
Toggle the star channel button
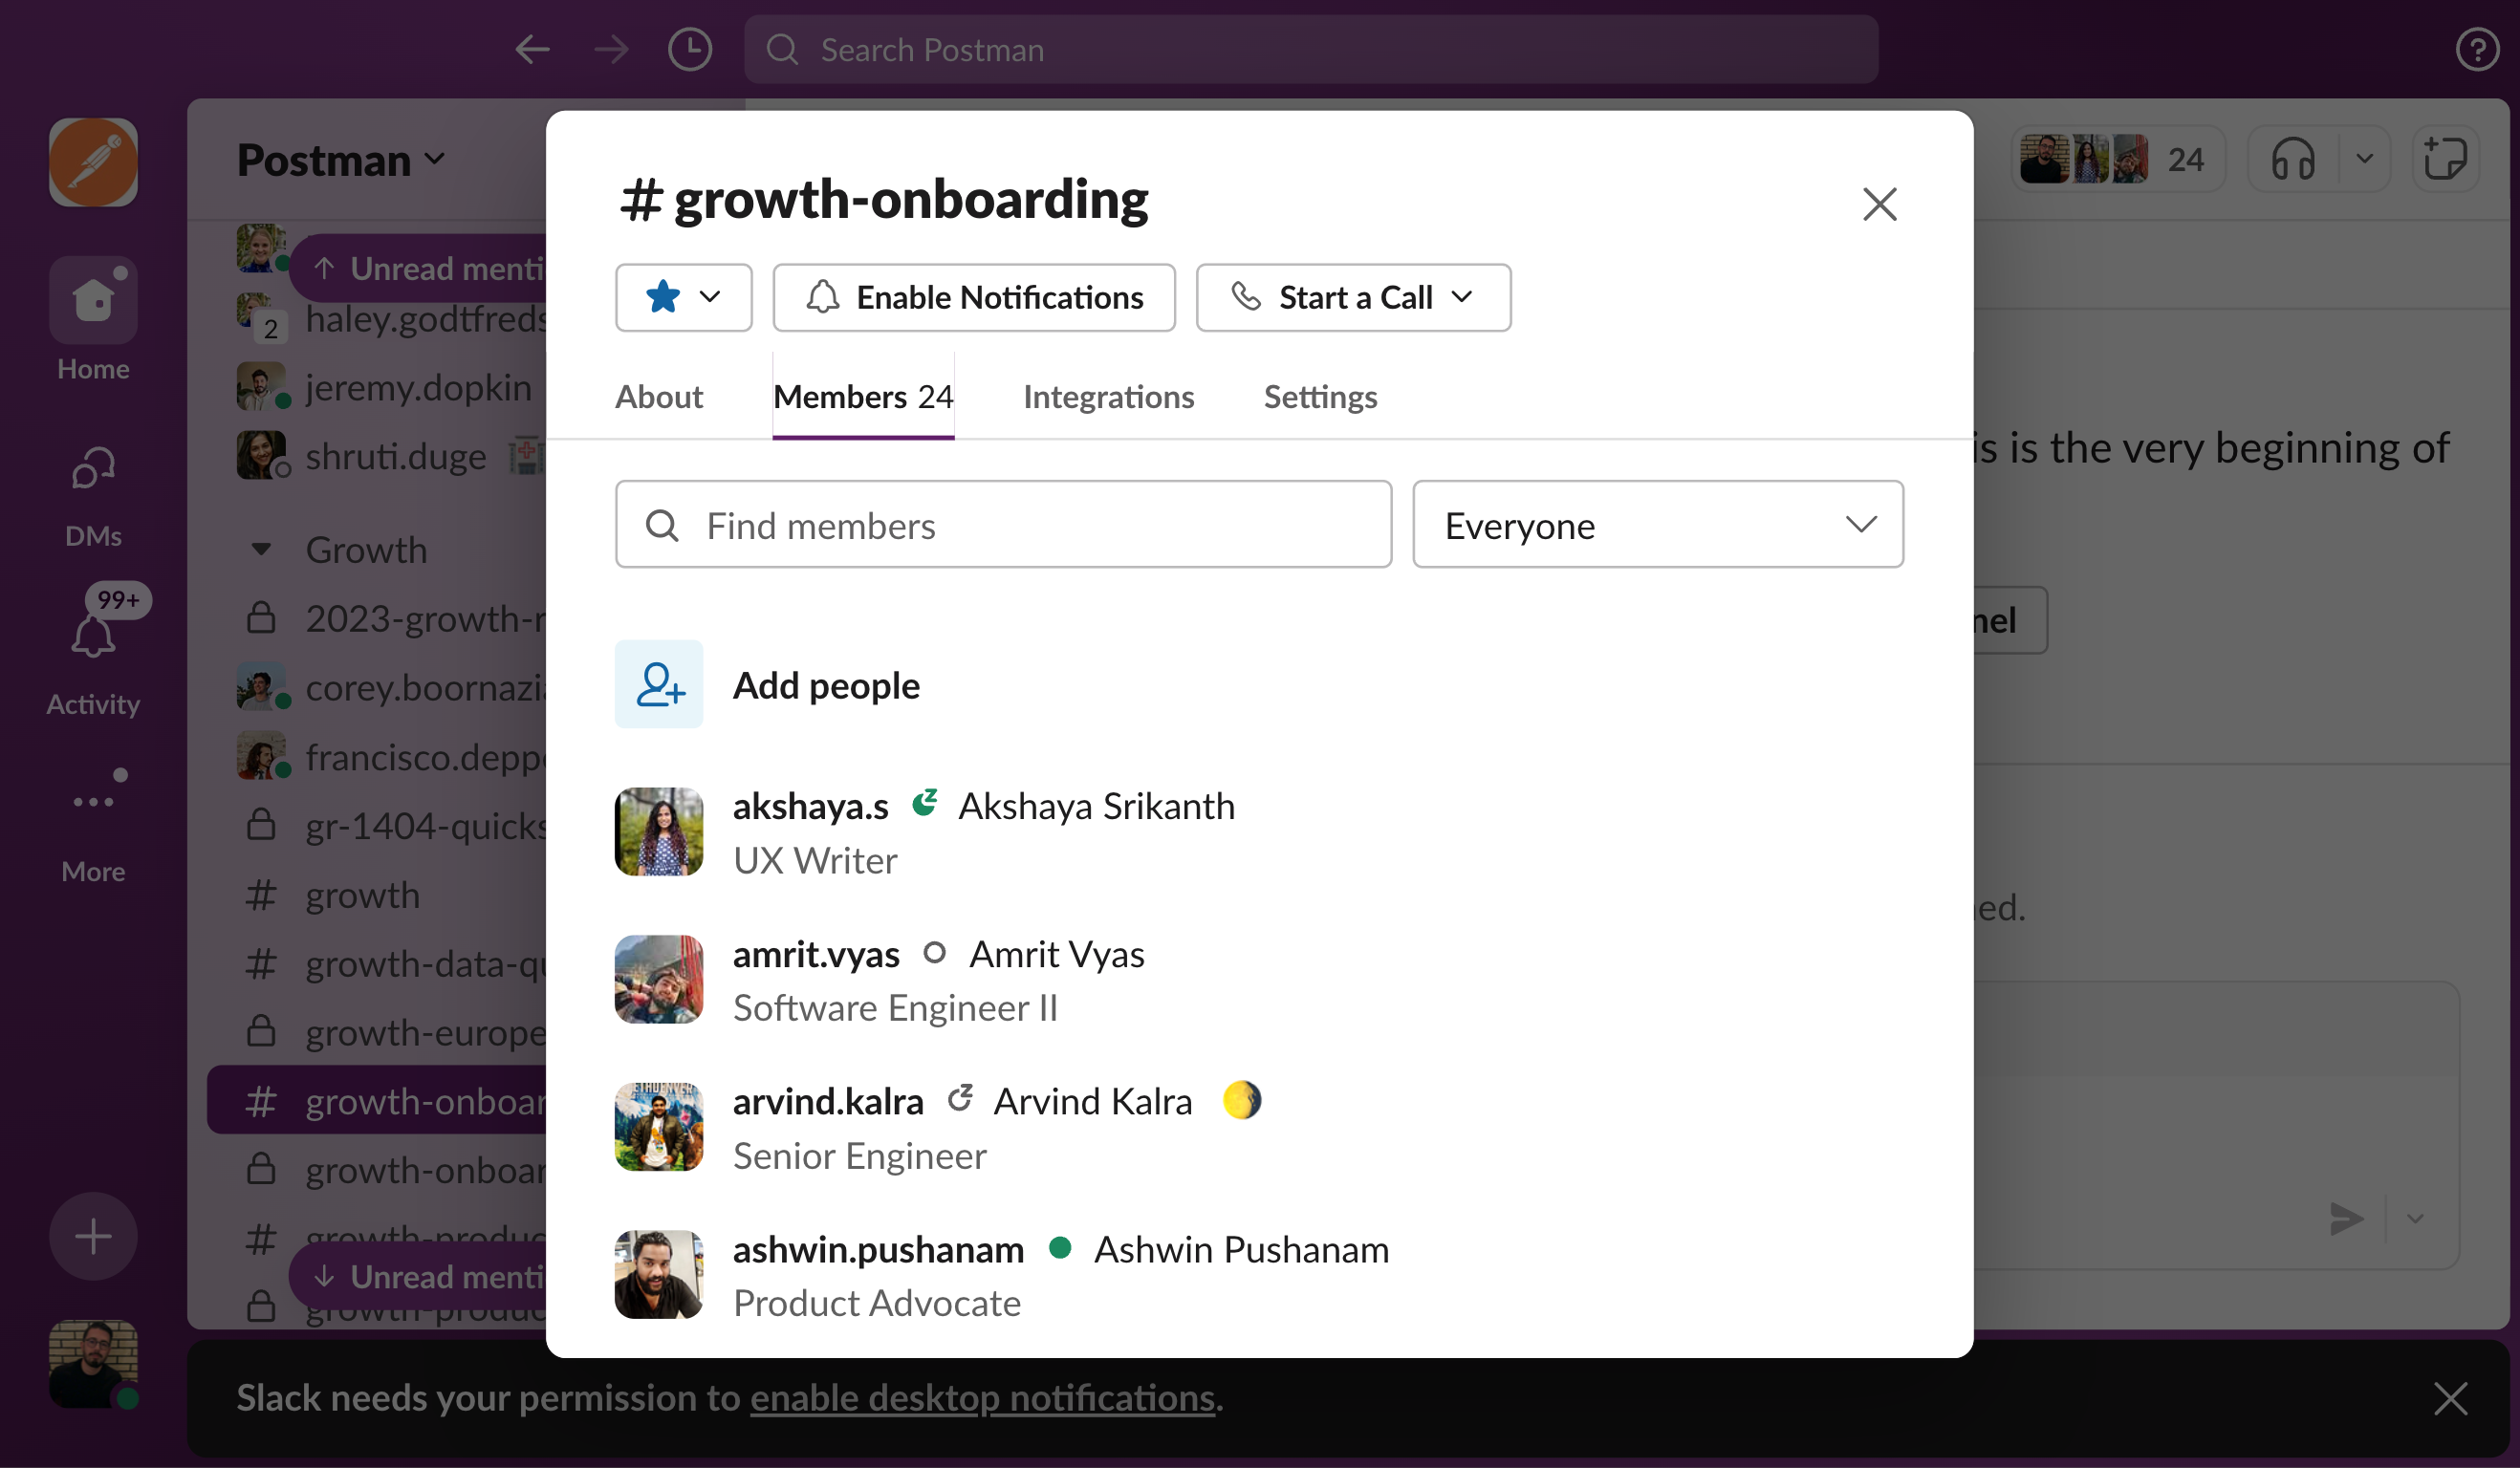click(663, 297)
